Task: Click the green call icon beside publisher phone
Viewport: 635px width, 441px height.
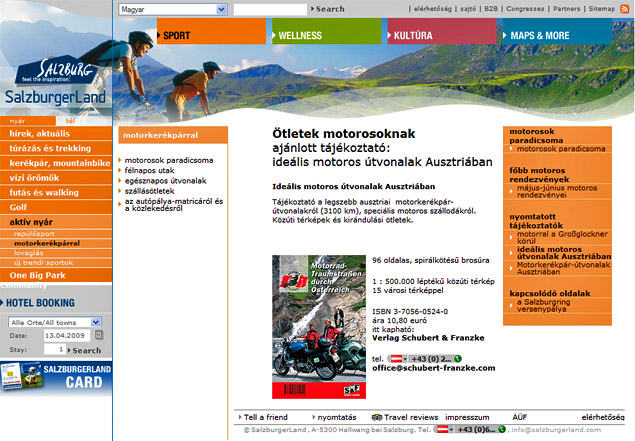Action: click(458, 358)
